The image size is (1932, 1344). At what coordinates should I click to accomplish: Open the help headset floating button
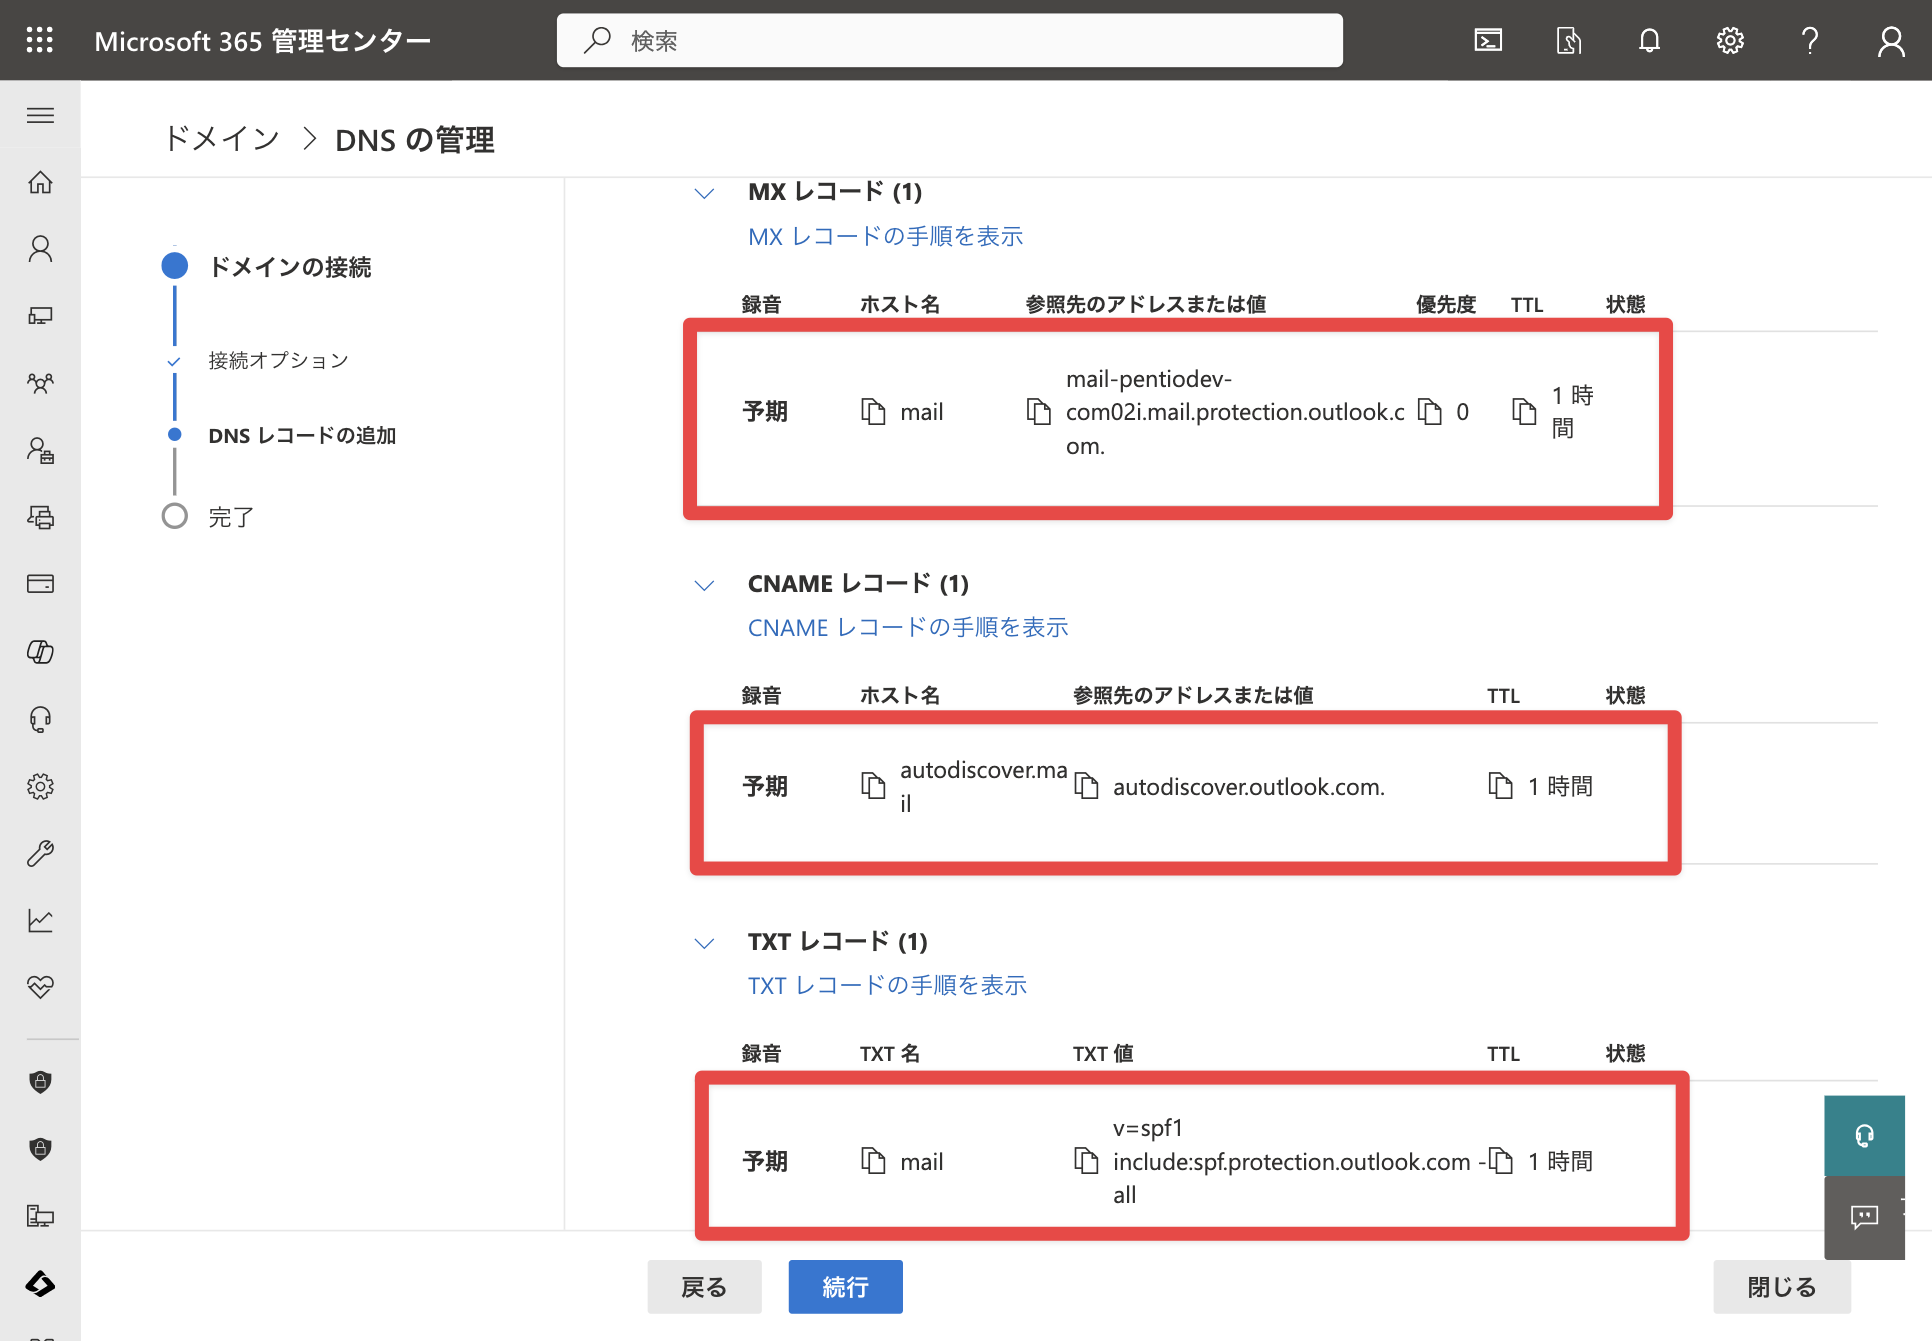(x=1864, y=1136)
